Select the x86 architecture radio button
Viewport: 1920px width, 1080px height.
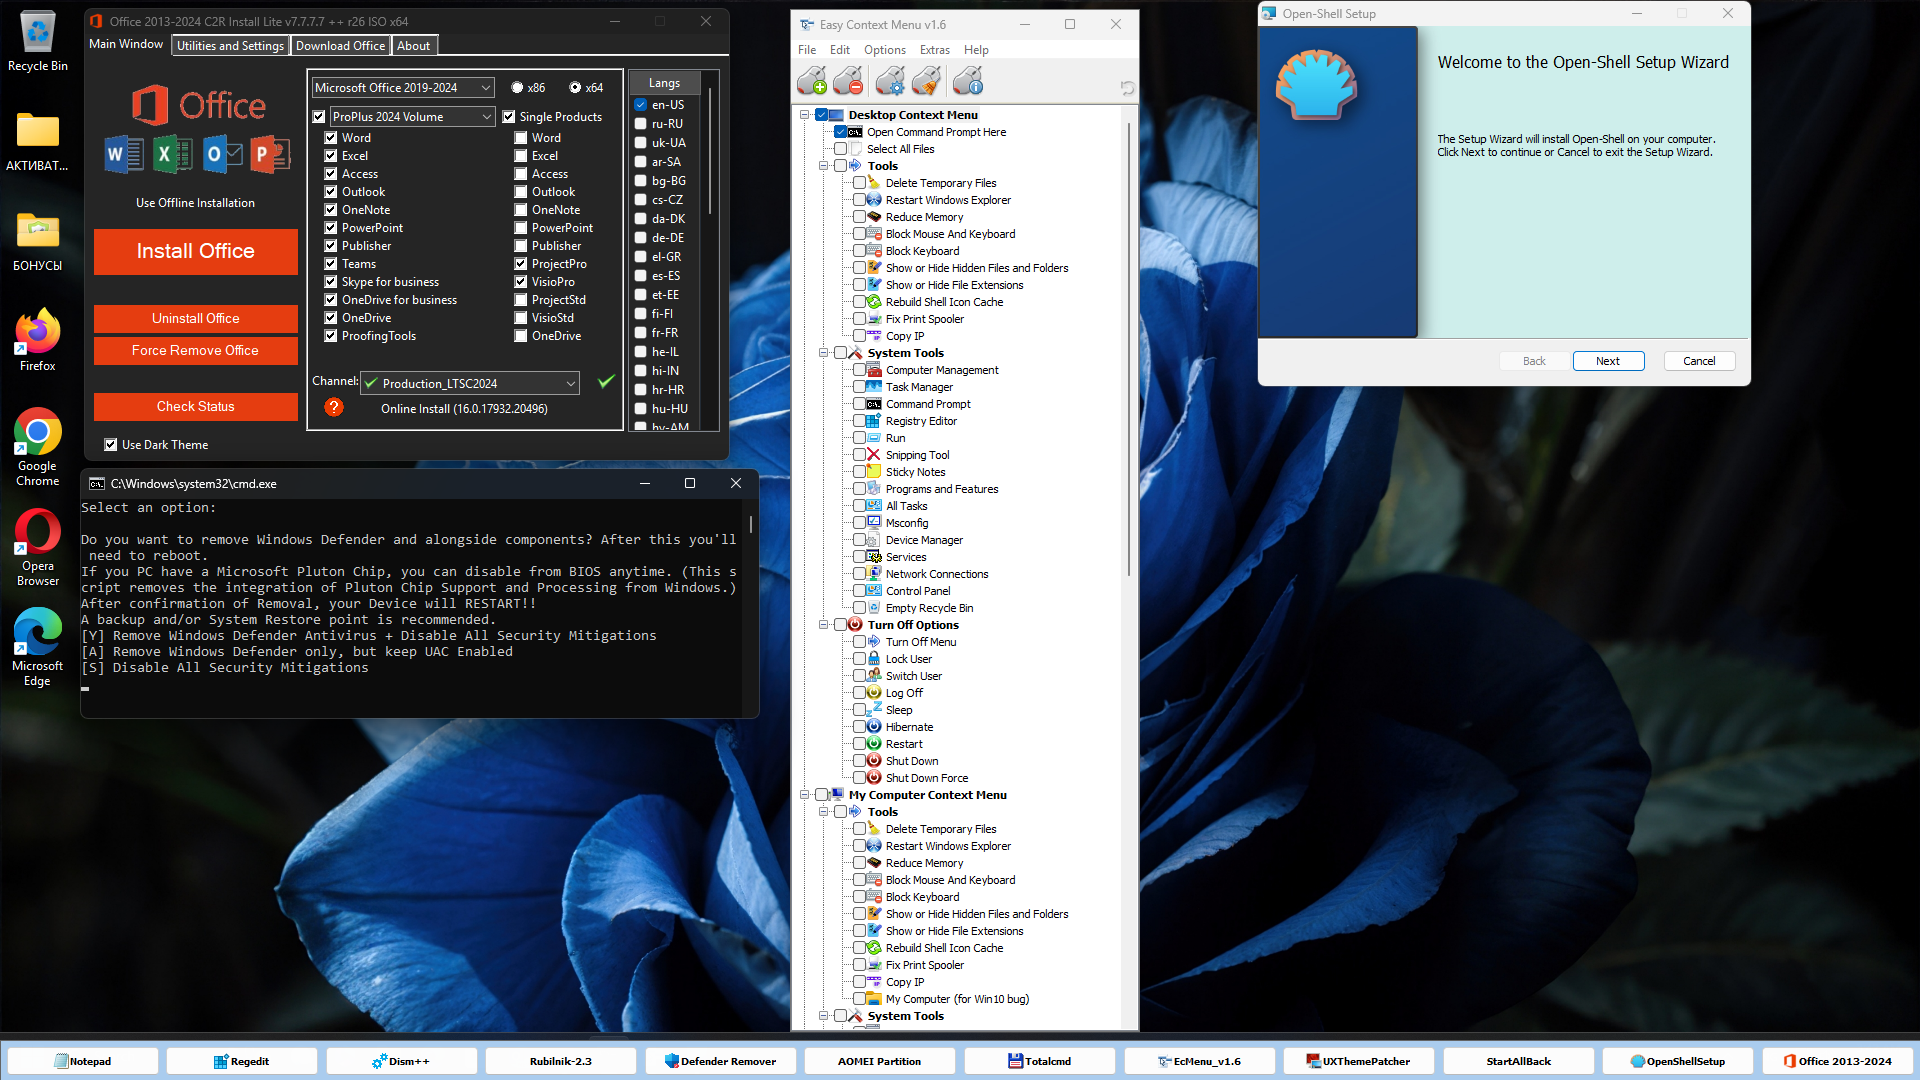[517, 88]
